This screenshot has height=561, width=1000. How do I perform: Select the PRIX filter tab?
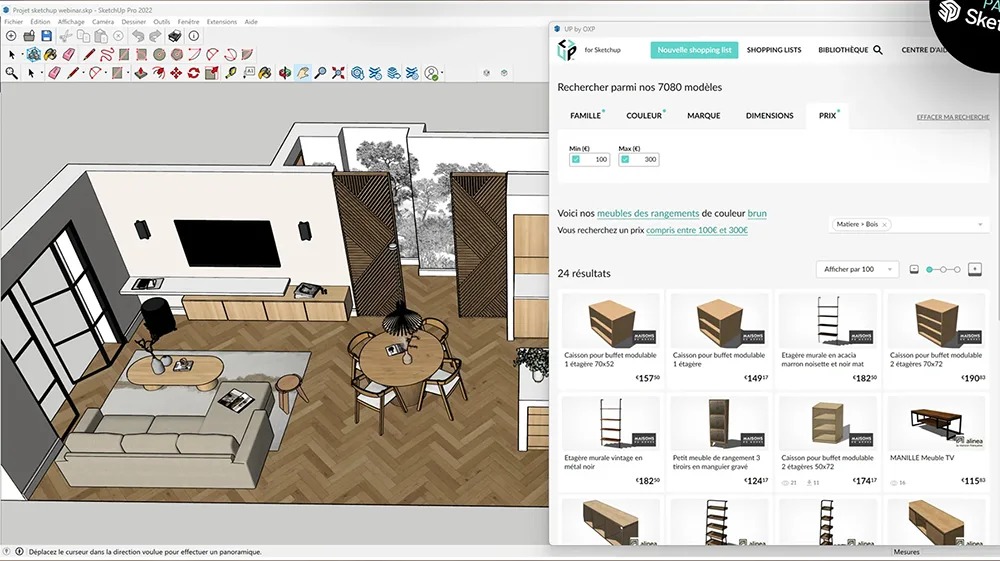pos(827,115)
